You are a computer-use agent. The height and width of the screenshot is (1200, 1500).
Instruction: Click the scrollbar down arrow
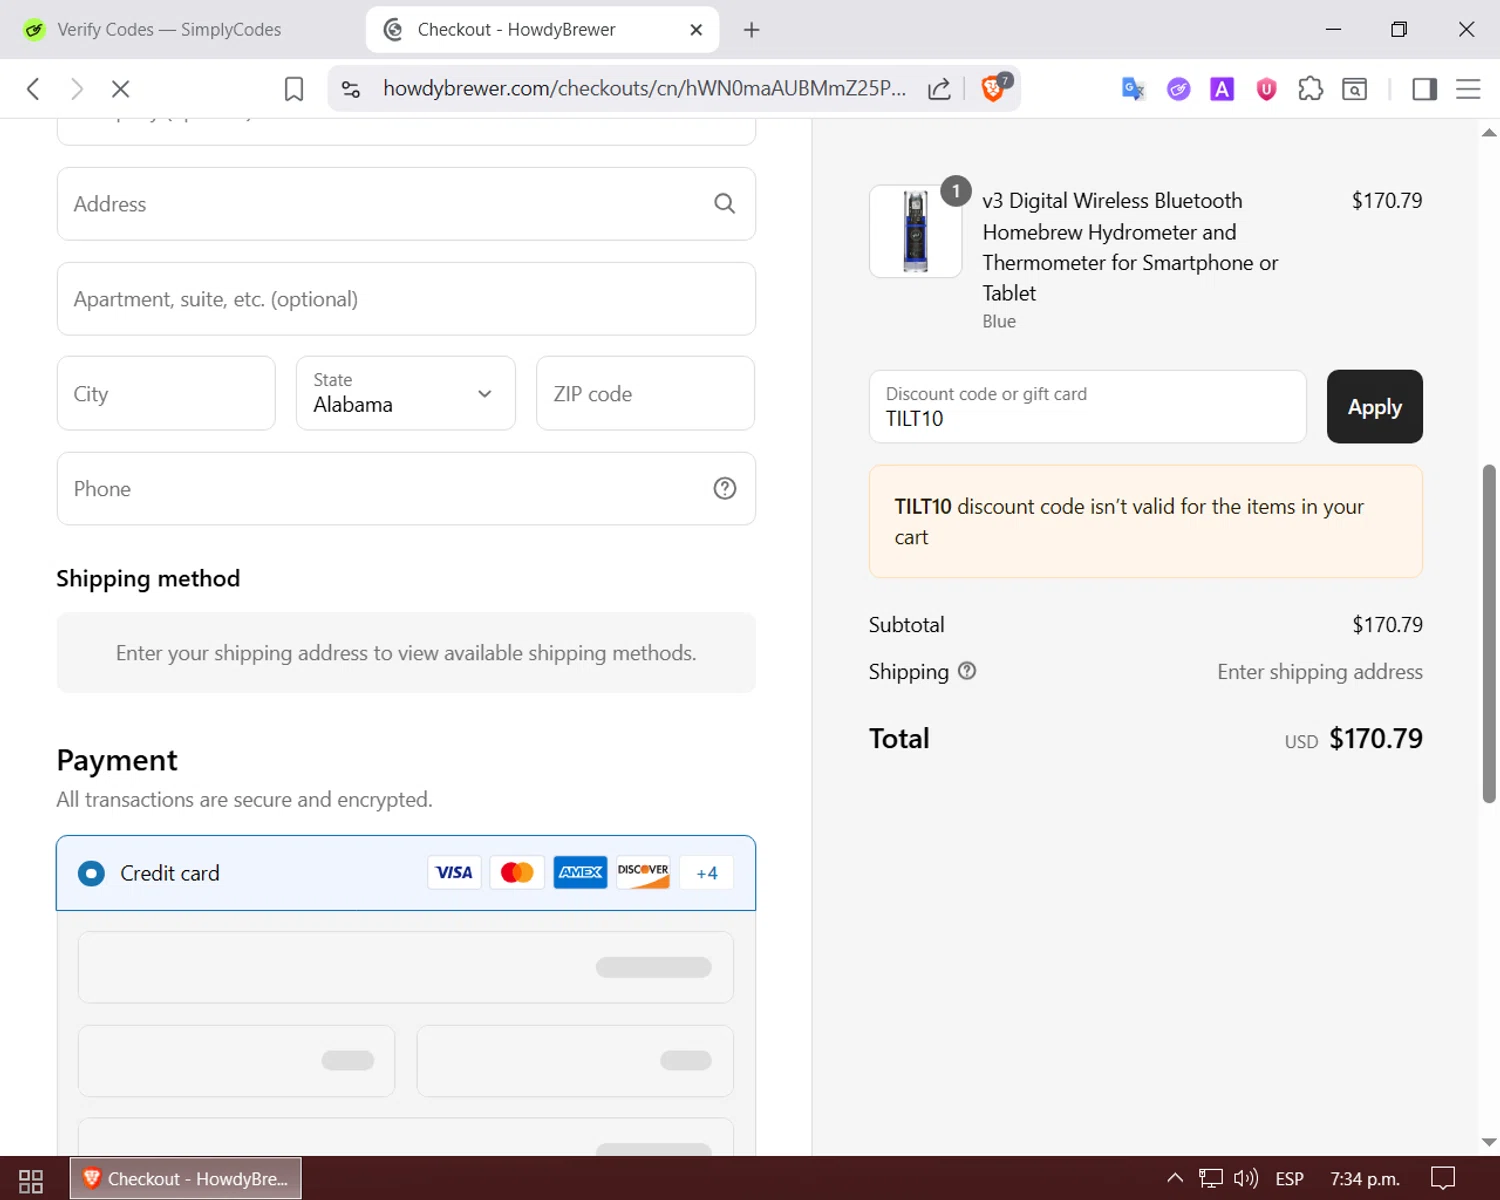point(1489,1142)
